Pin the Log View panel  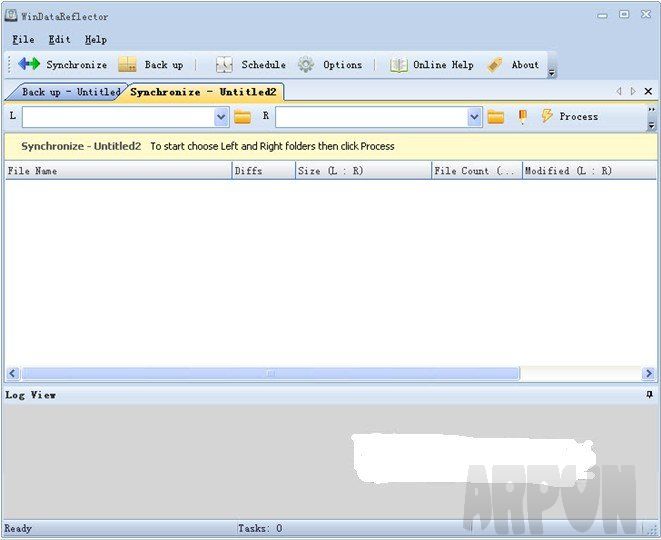pos(650,395)
